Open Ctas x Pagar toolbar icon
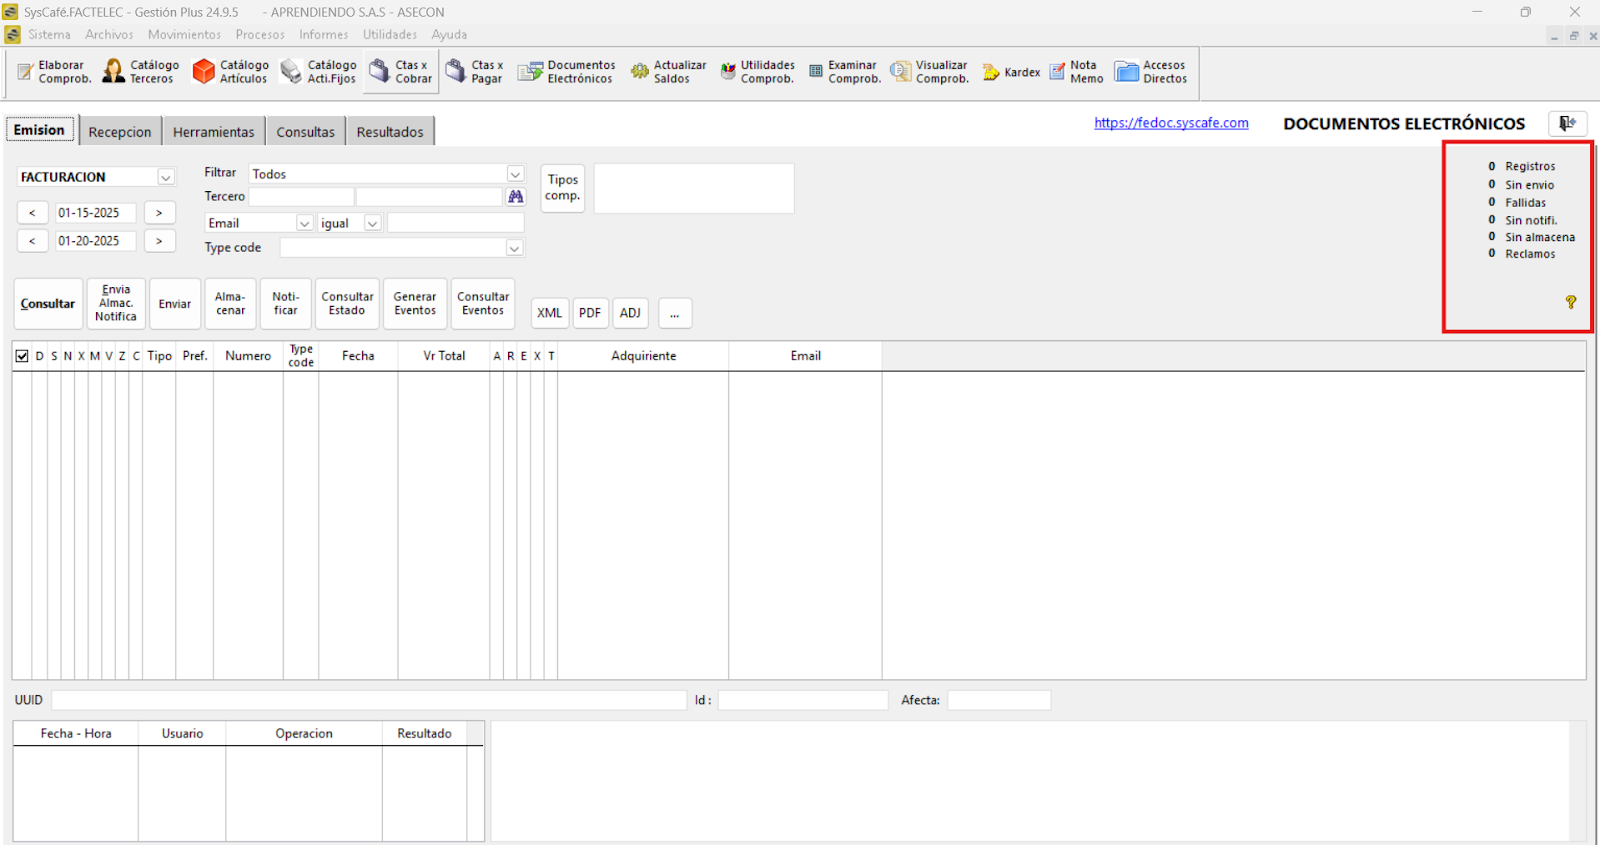Image resolution: width=1600 pixels, height=845 pixels. (474, 72)
